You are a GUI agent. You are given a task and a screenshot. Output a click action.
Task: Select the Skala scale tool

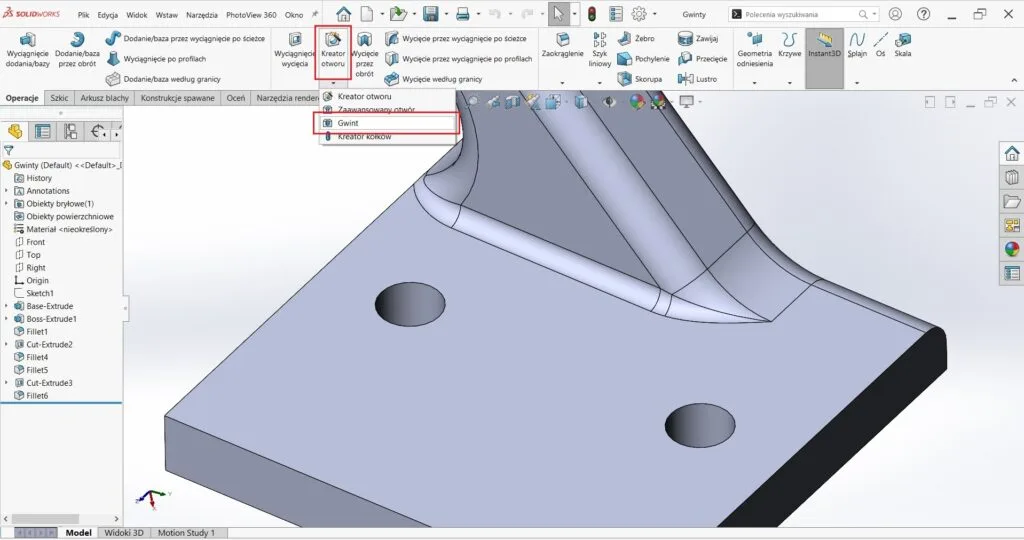(x=903, y=45)
